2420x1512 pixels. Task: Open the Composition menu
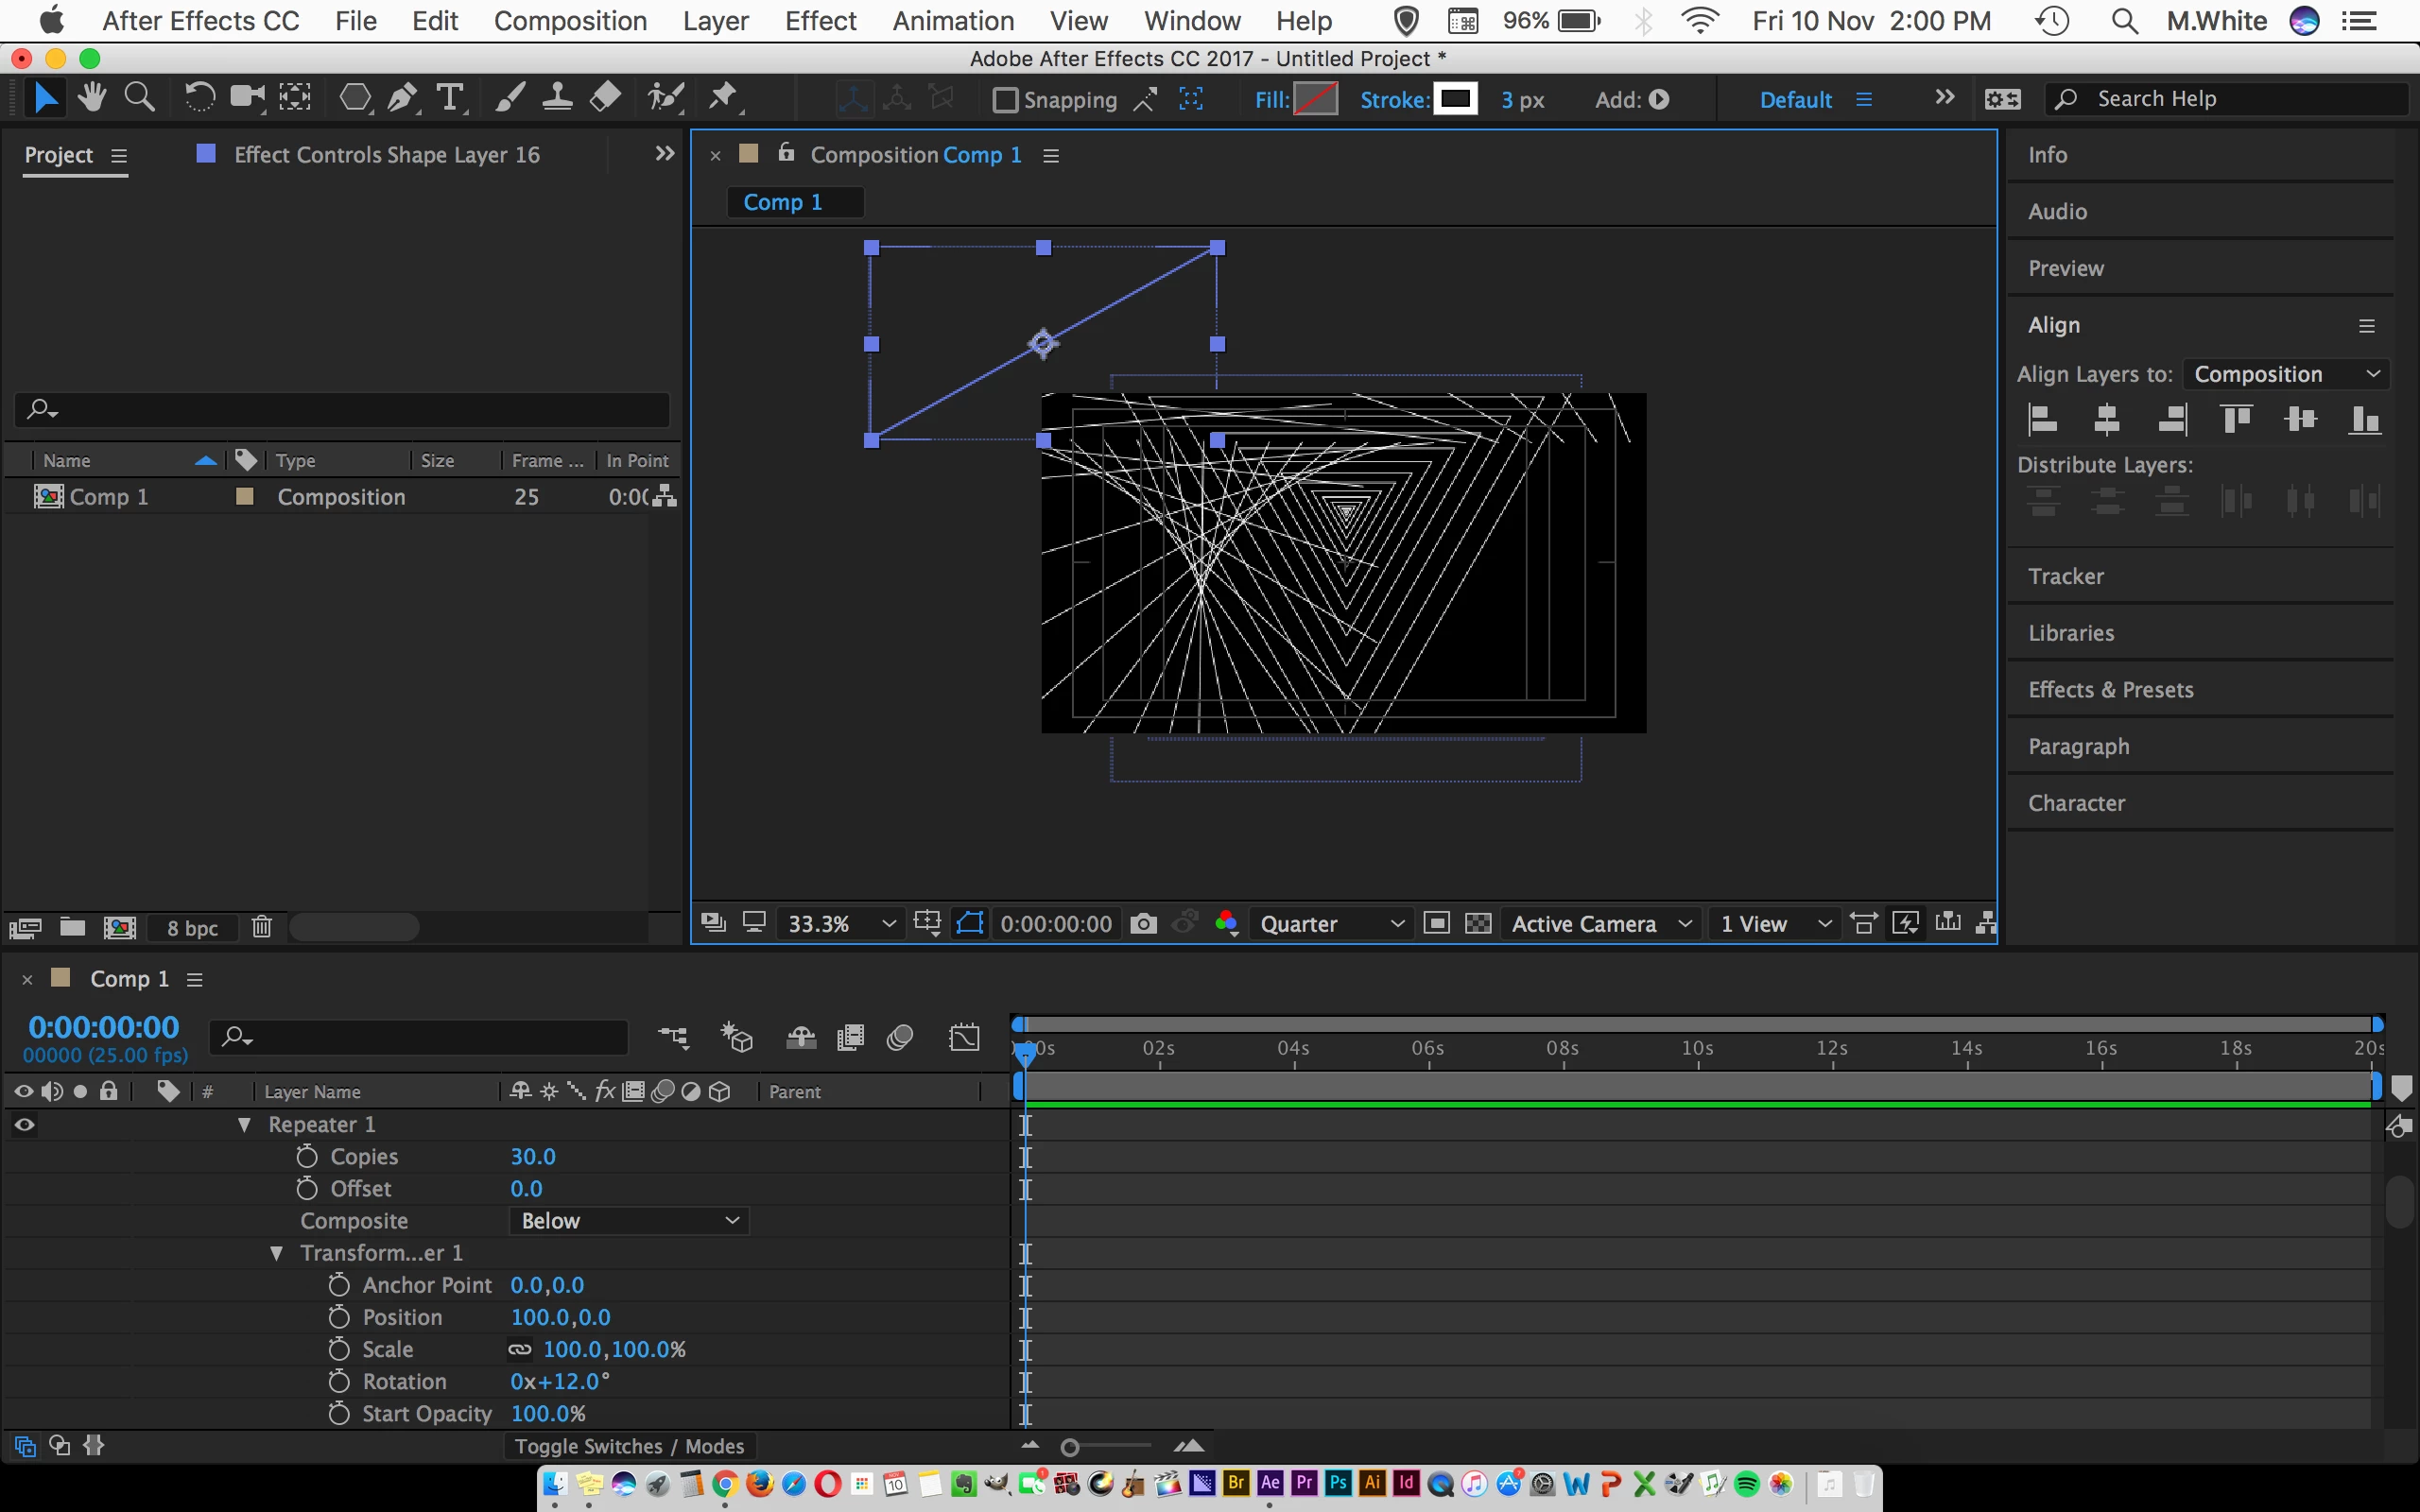(x=570, y=21)
